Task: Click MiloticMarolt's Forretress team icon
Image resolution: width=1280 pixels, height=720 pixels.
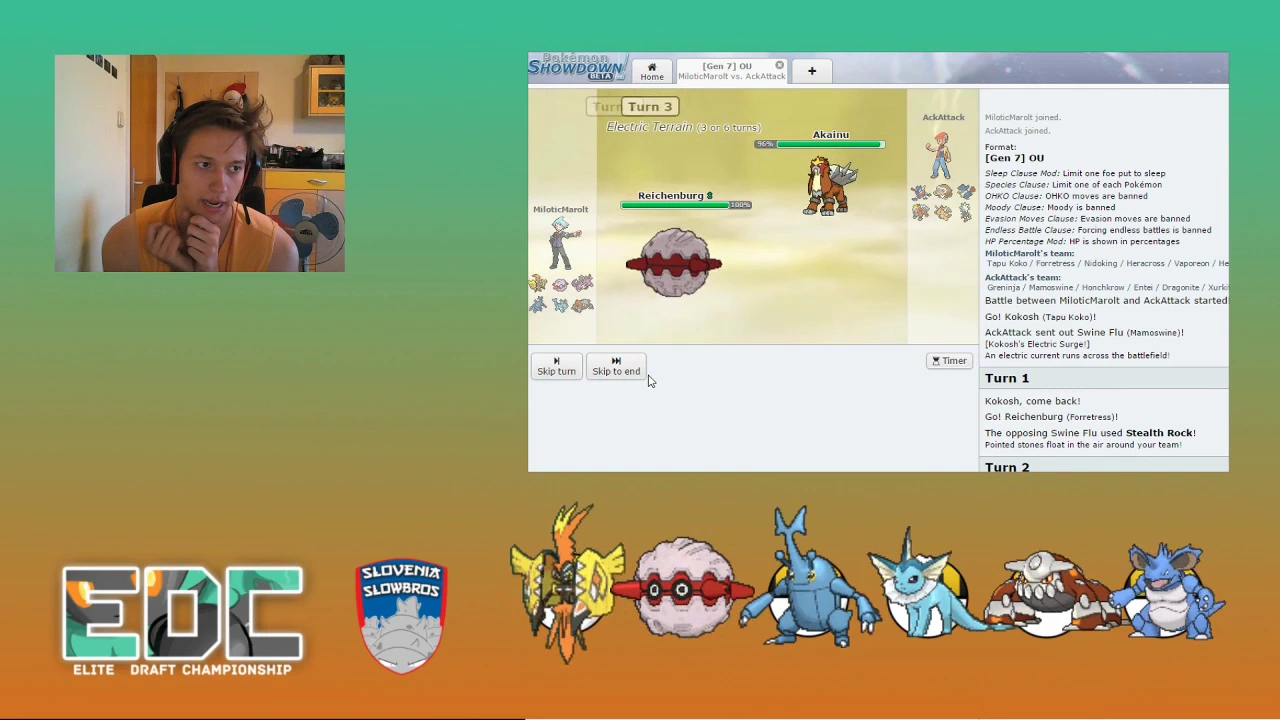Action: (560, 285)
